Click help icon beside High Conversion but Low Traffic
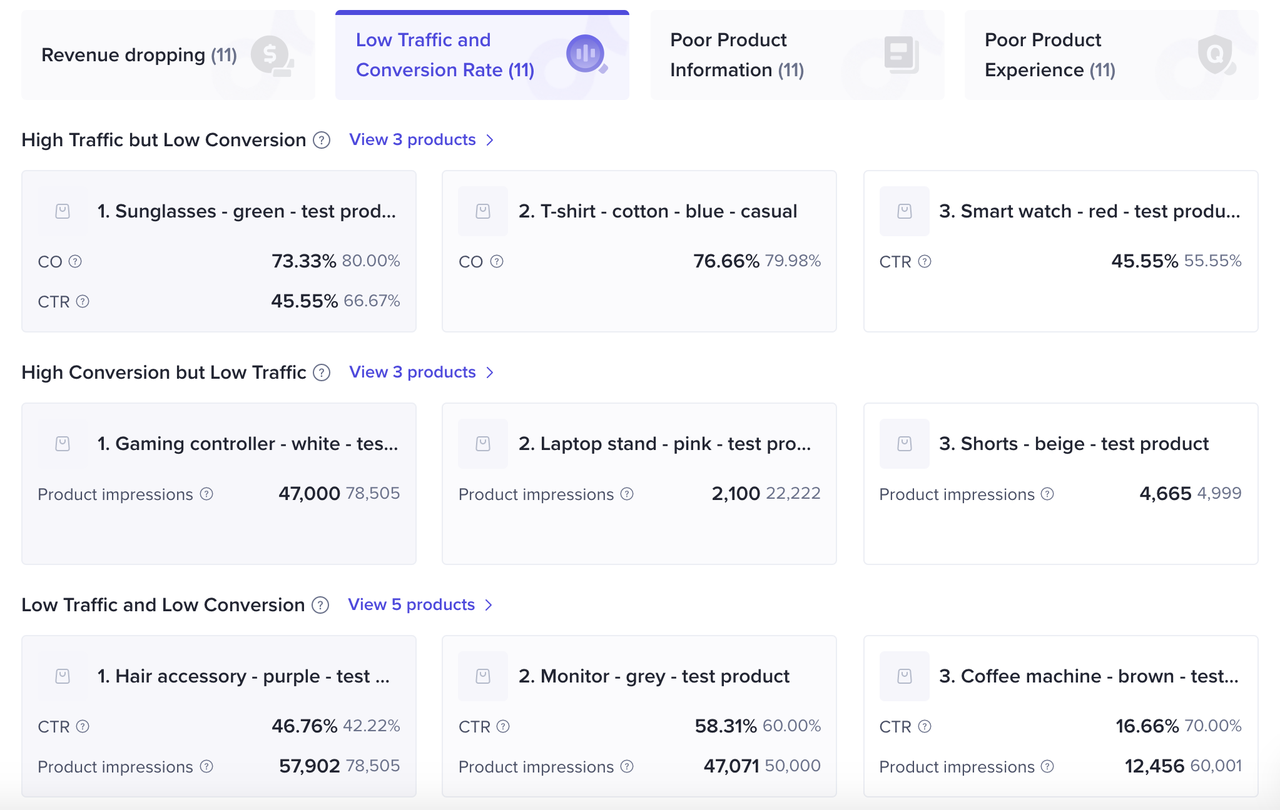 tap(321, 372)
